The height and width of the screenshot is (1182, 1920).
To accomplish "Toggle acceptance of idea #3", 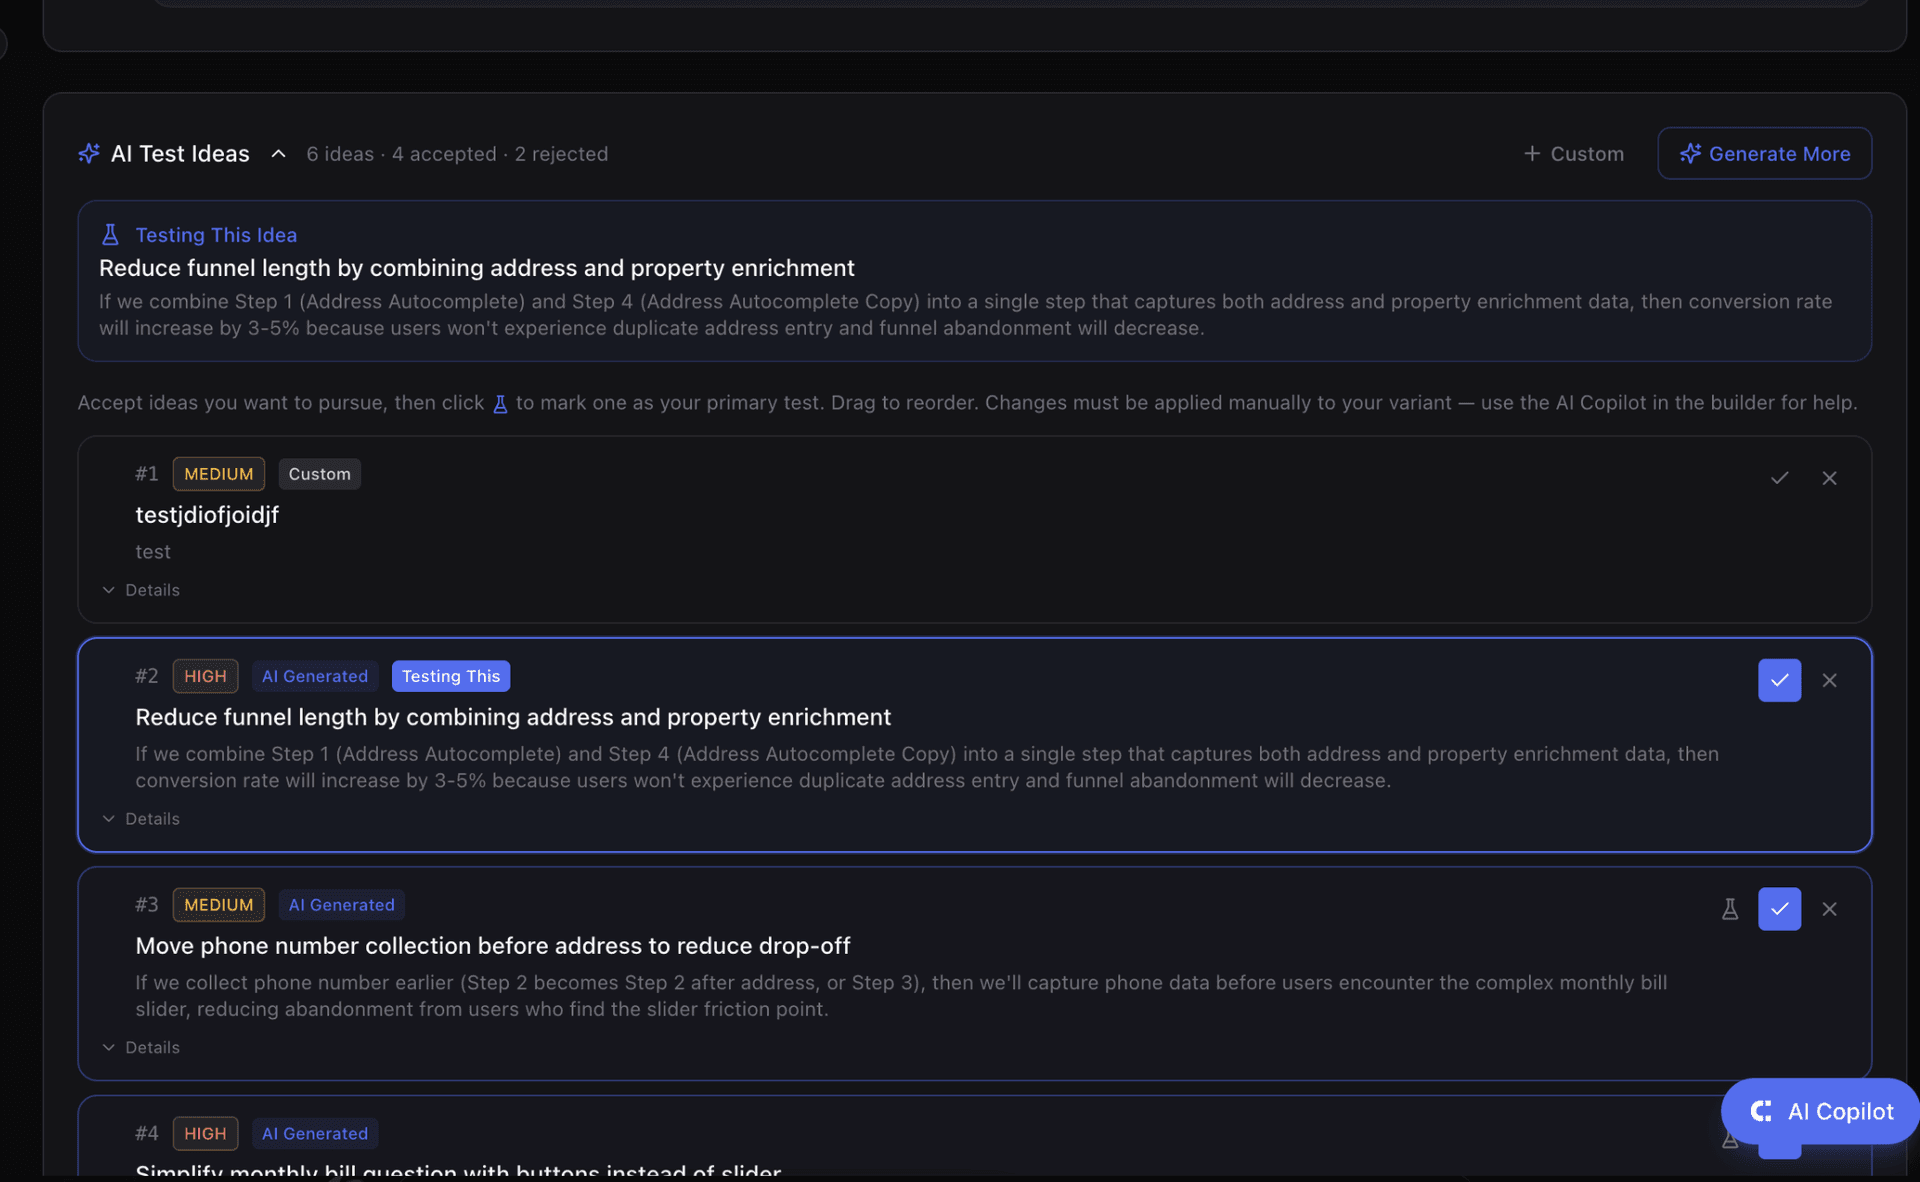I will 1779,909.
